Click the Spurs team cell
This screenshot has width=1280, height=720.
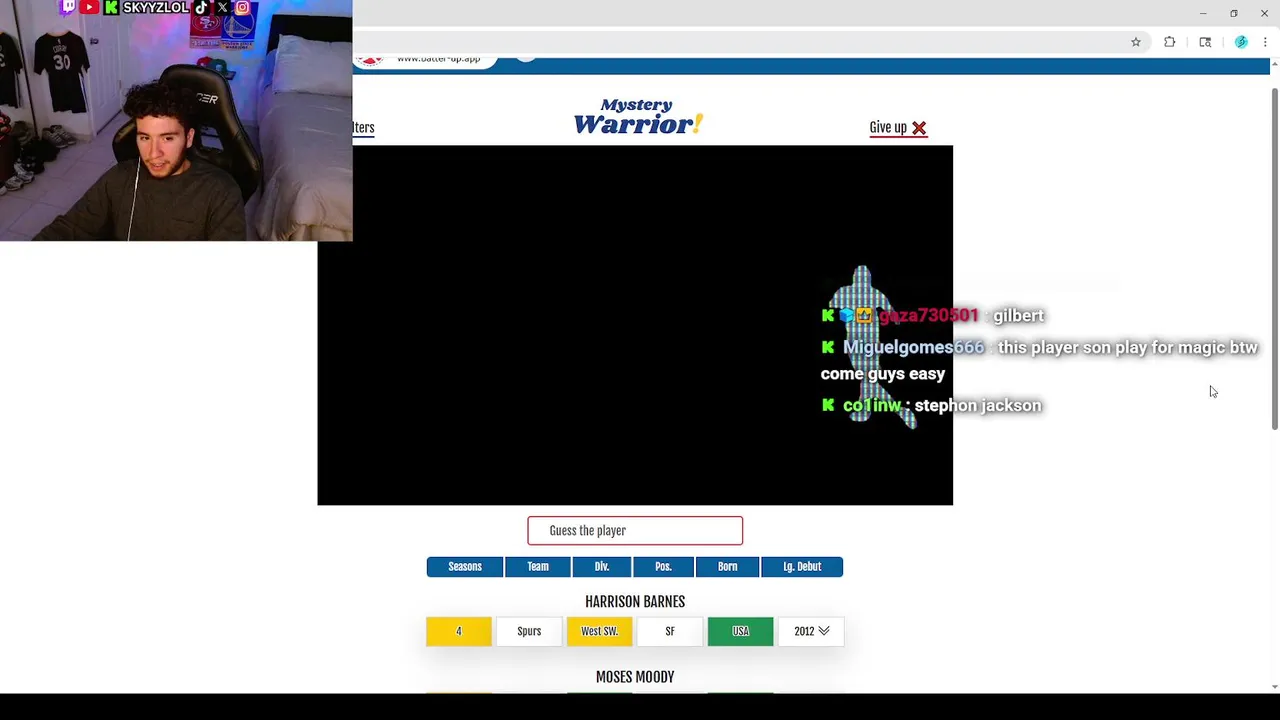coord(529,631)
